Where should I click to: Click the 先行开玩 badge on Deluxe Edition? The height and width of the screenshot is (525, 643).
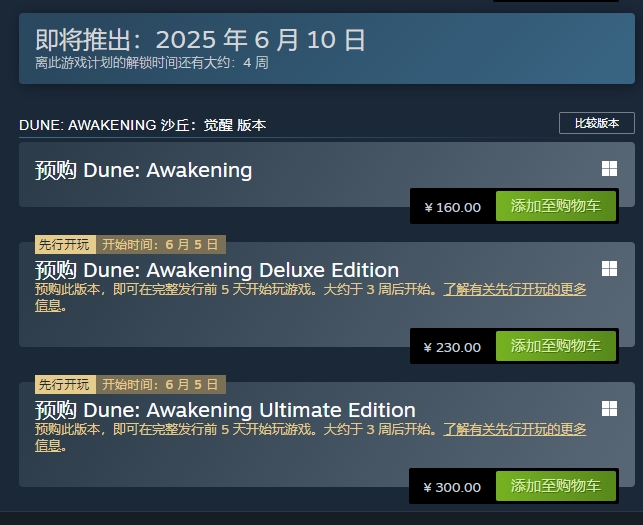click(x=65, y=244)
